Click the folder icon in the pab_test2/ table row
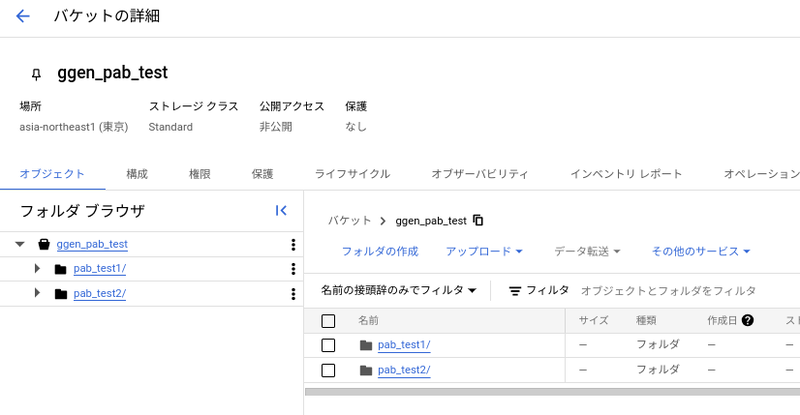 (366, 370)
